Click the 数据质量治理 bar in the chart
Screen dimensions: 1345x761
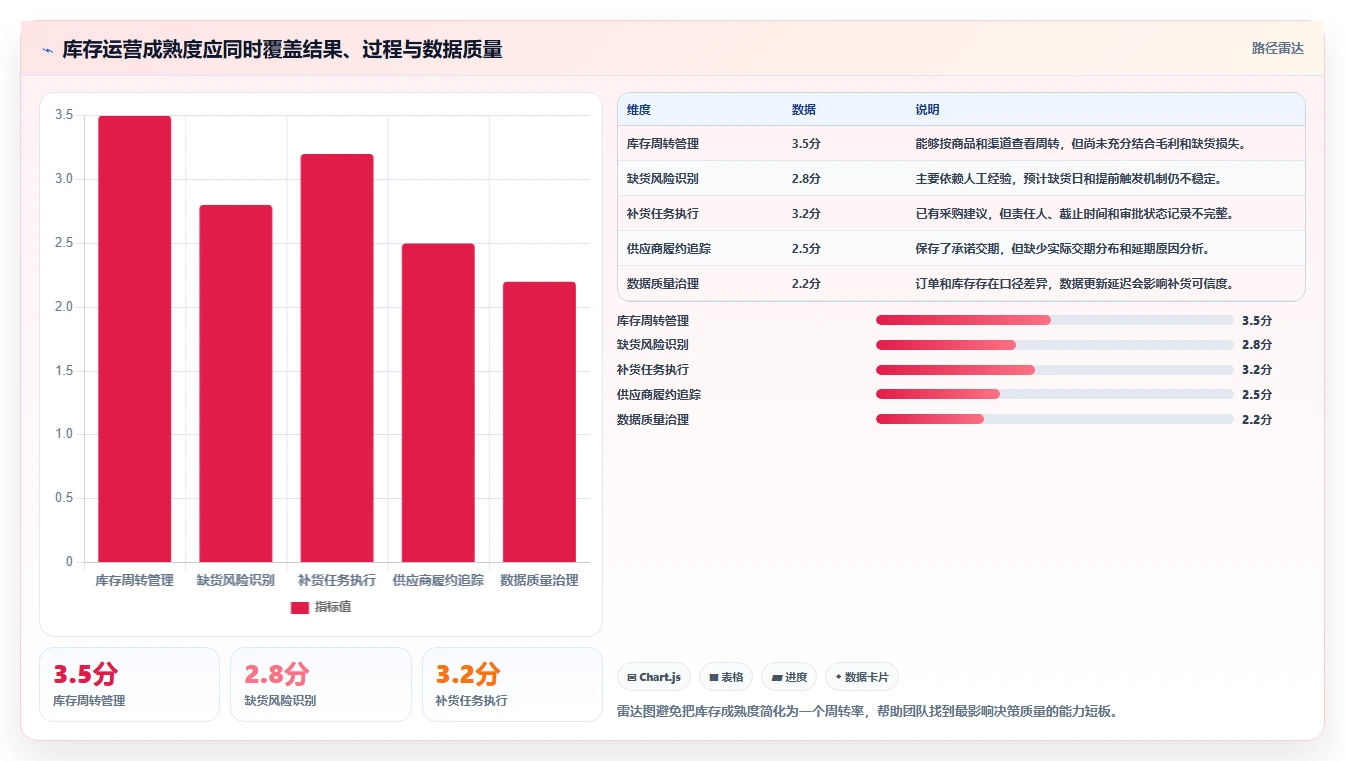click(x=539, y=422)
